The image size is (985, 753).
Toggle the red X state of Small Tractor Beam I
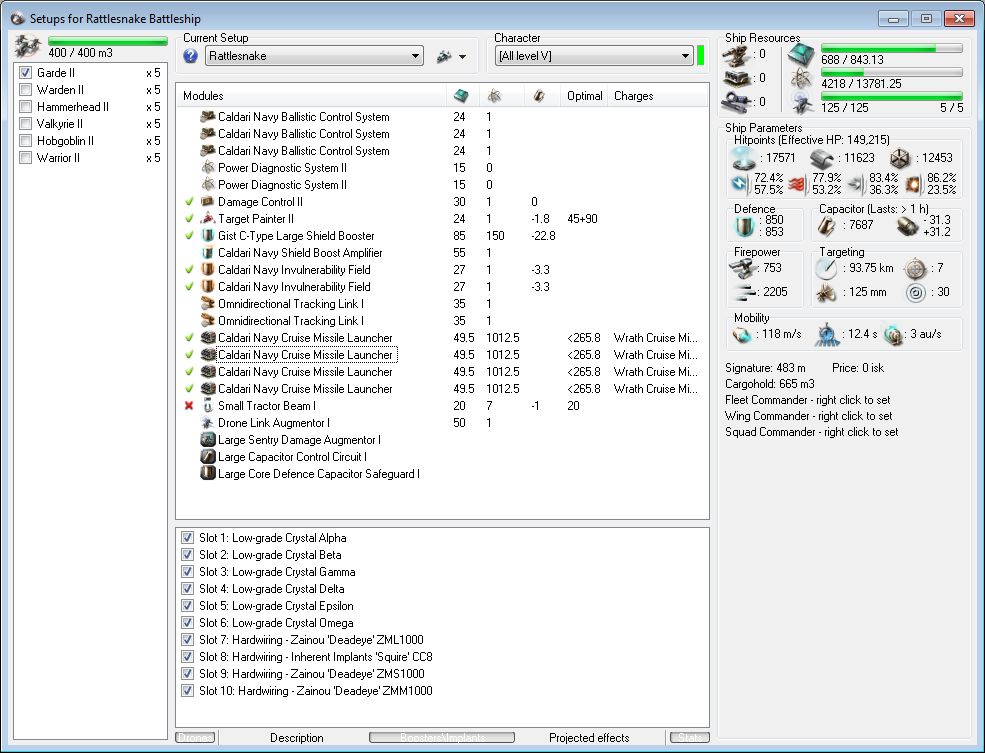(188, 406)
